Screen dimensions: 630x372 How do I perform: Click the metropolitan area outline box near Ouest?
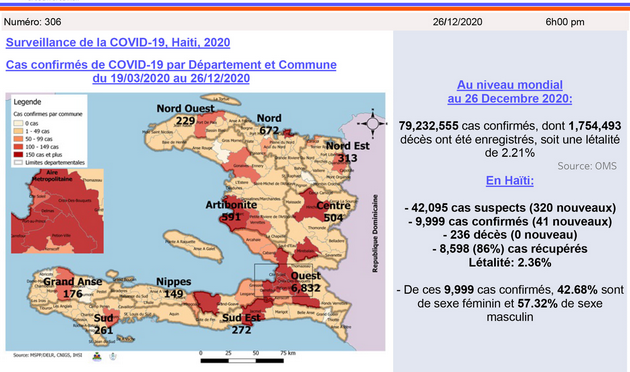[283, 280]
